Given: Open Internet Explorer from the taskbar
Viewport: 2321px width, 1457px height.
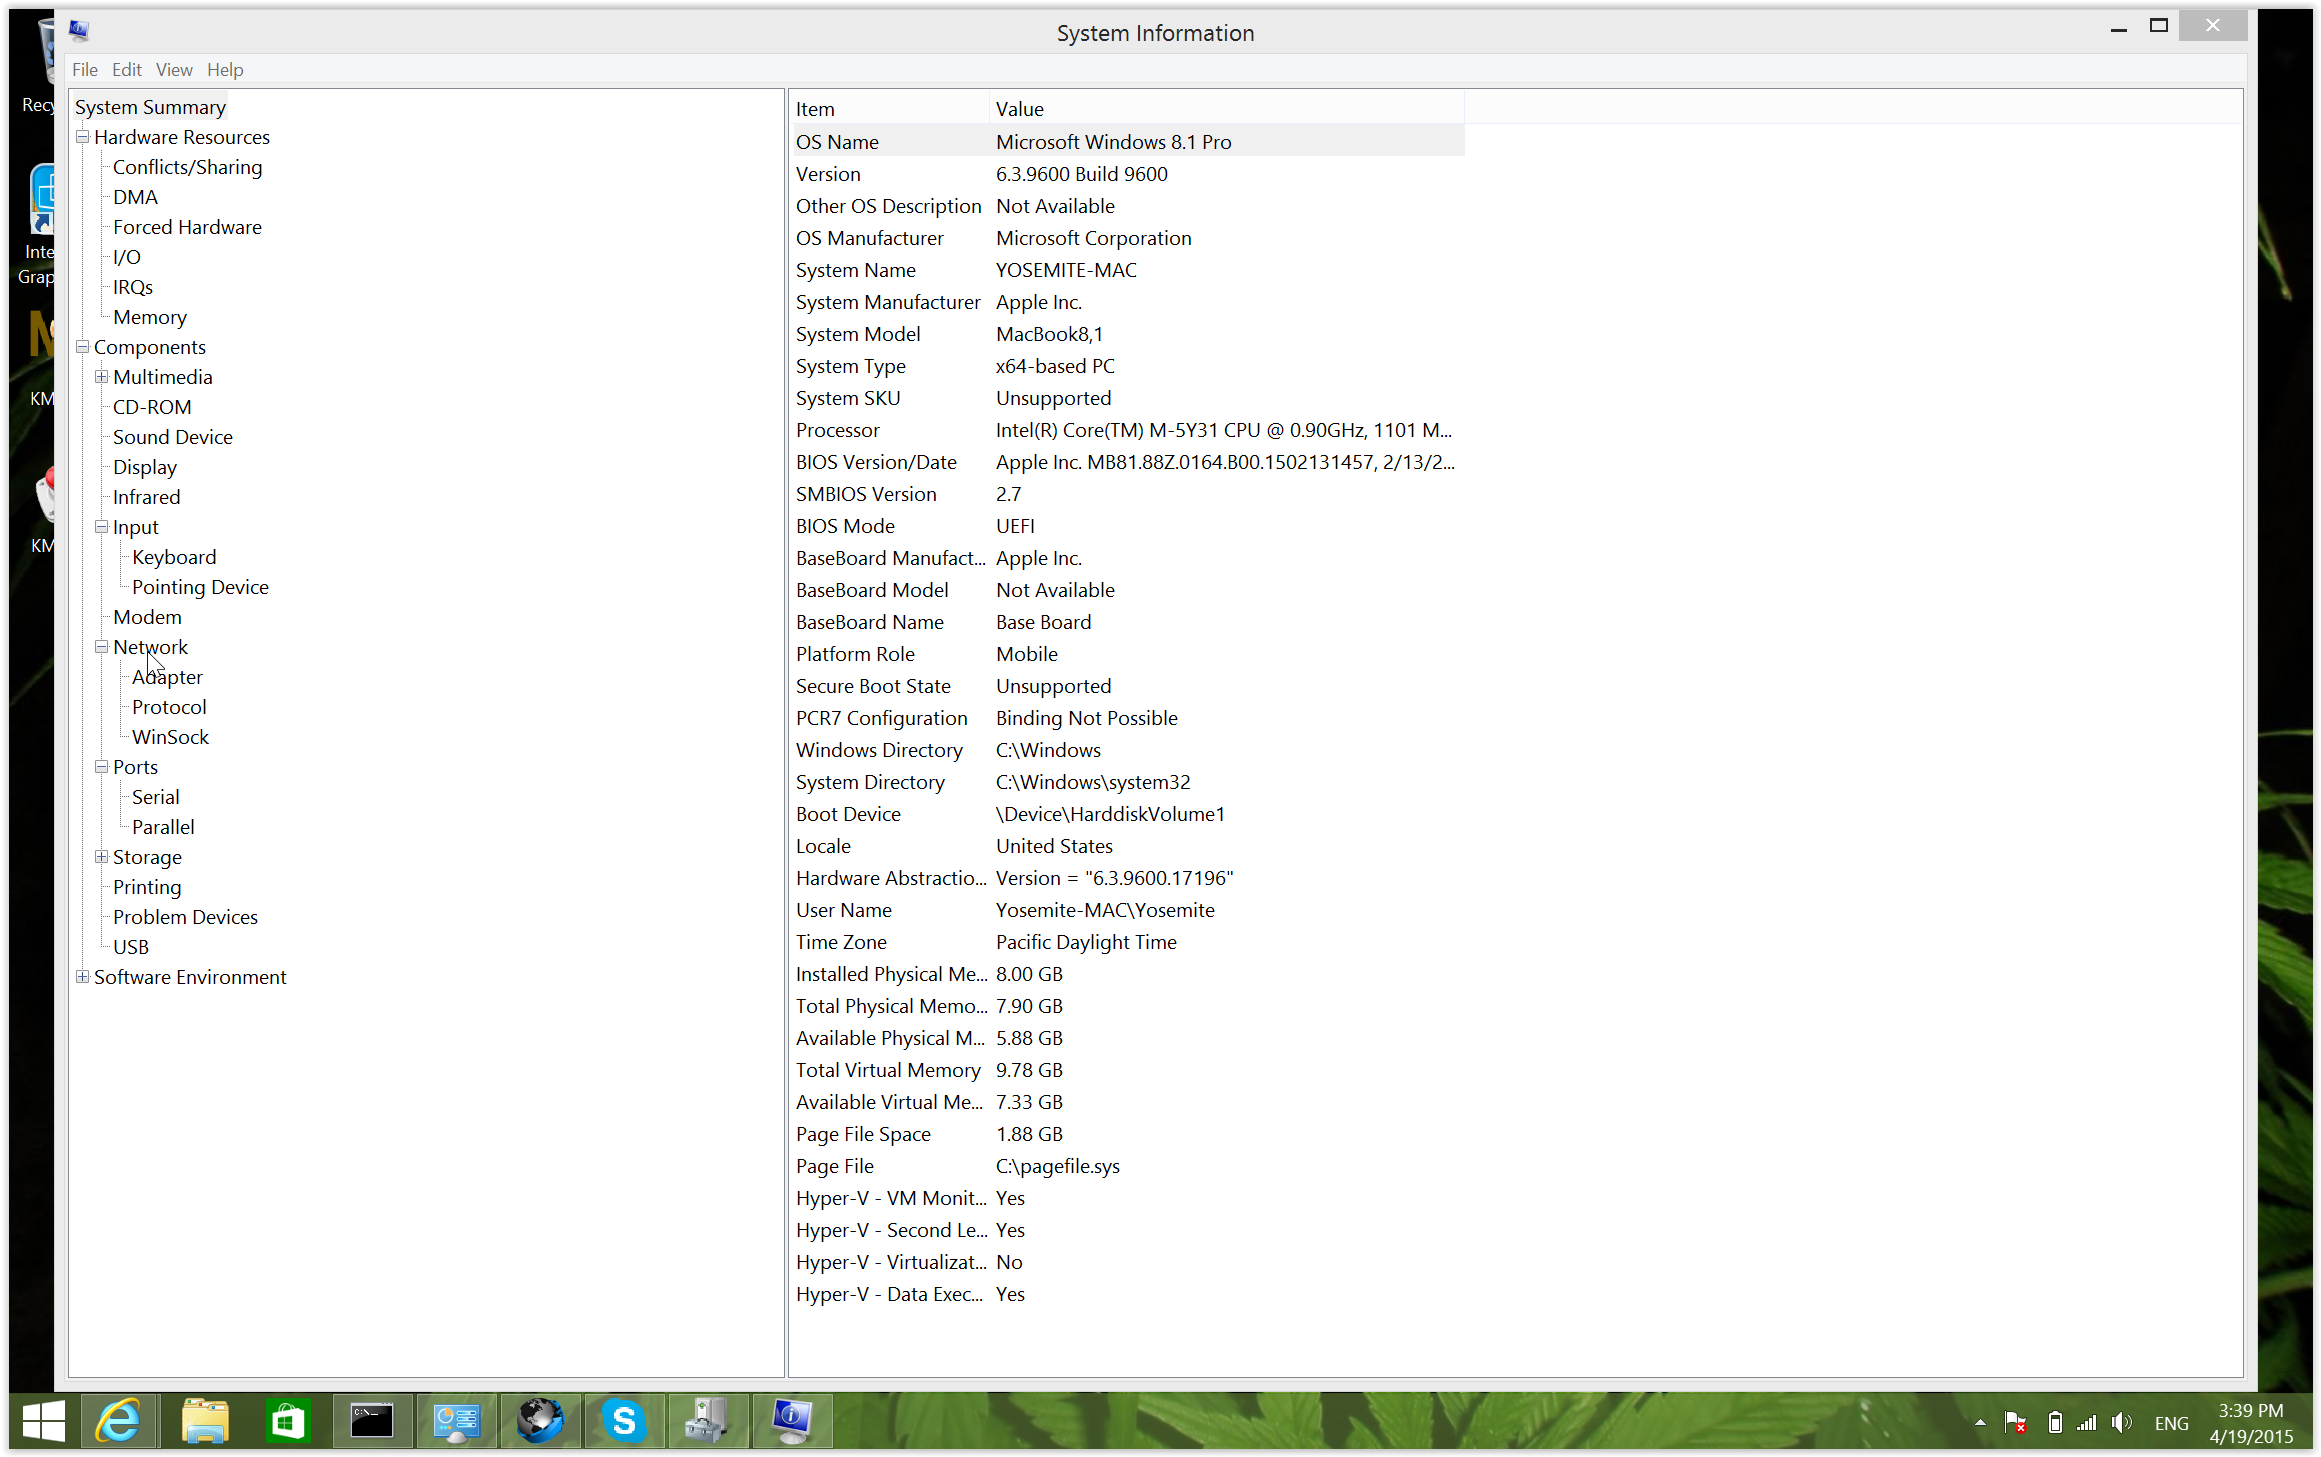Looking at the screenshot, I should [x=119, y=1420].
